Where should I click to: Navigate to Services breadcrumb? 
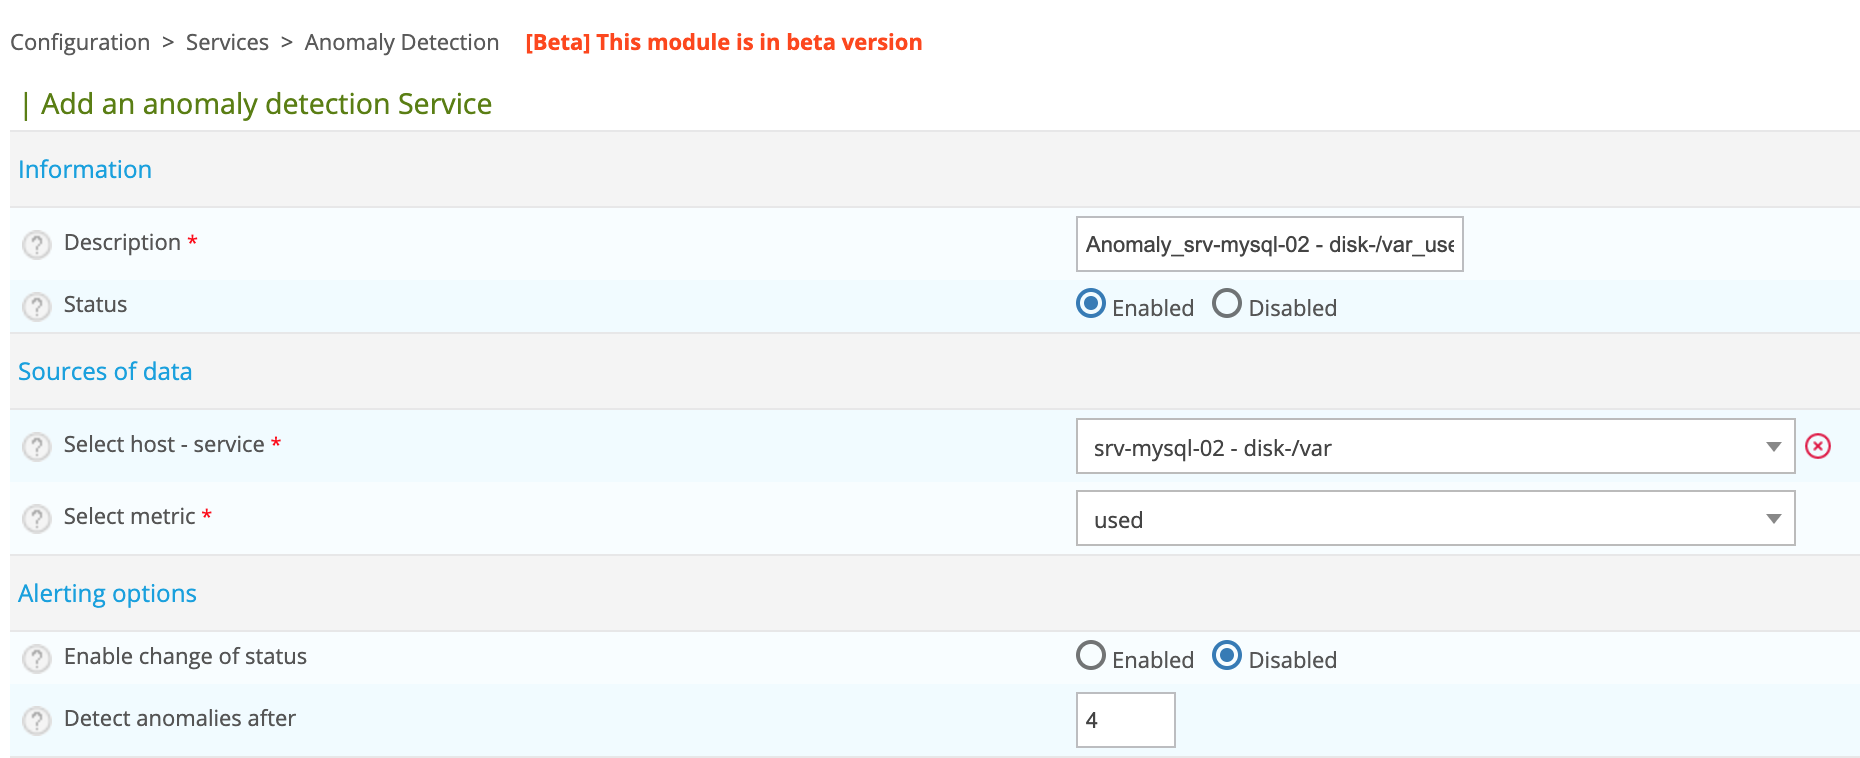(x=227, y=42)
